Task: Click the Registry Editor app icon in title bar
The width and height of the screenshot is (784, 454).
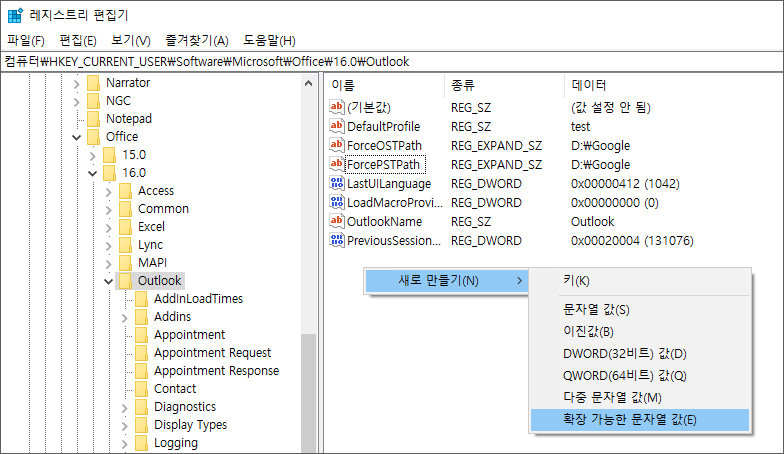Action: coord(15,16)
